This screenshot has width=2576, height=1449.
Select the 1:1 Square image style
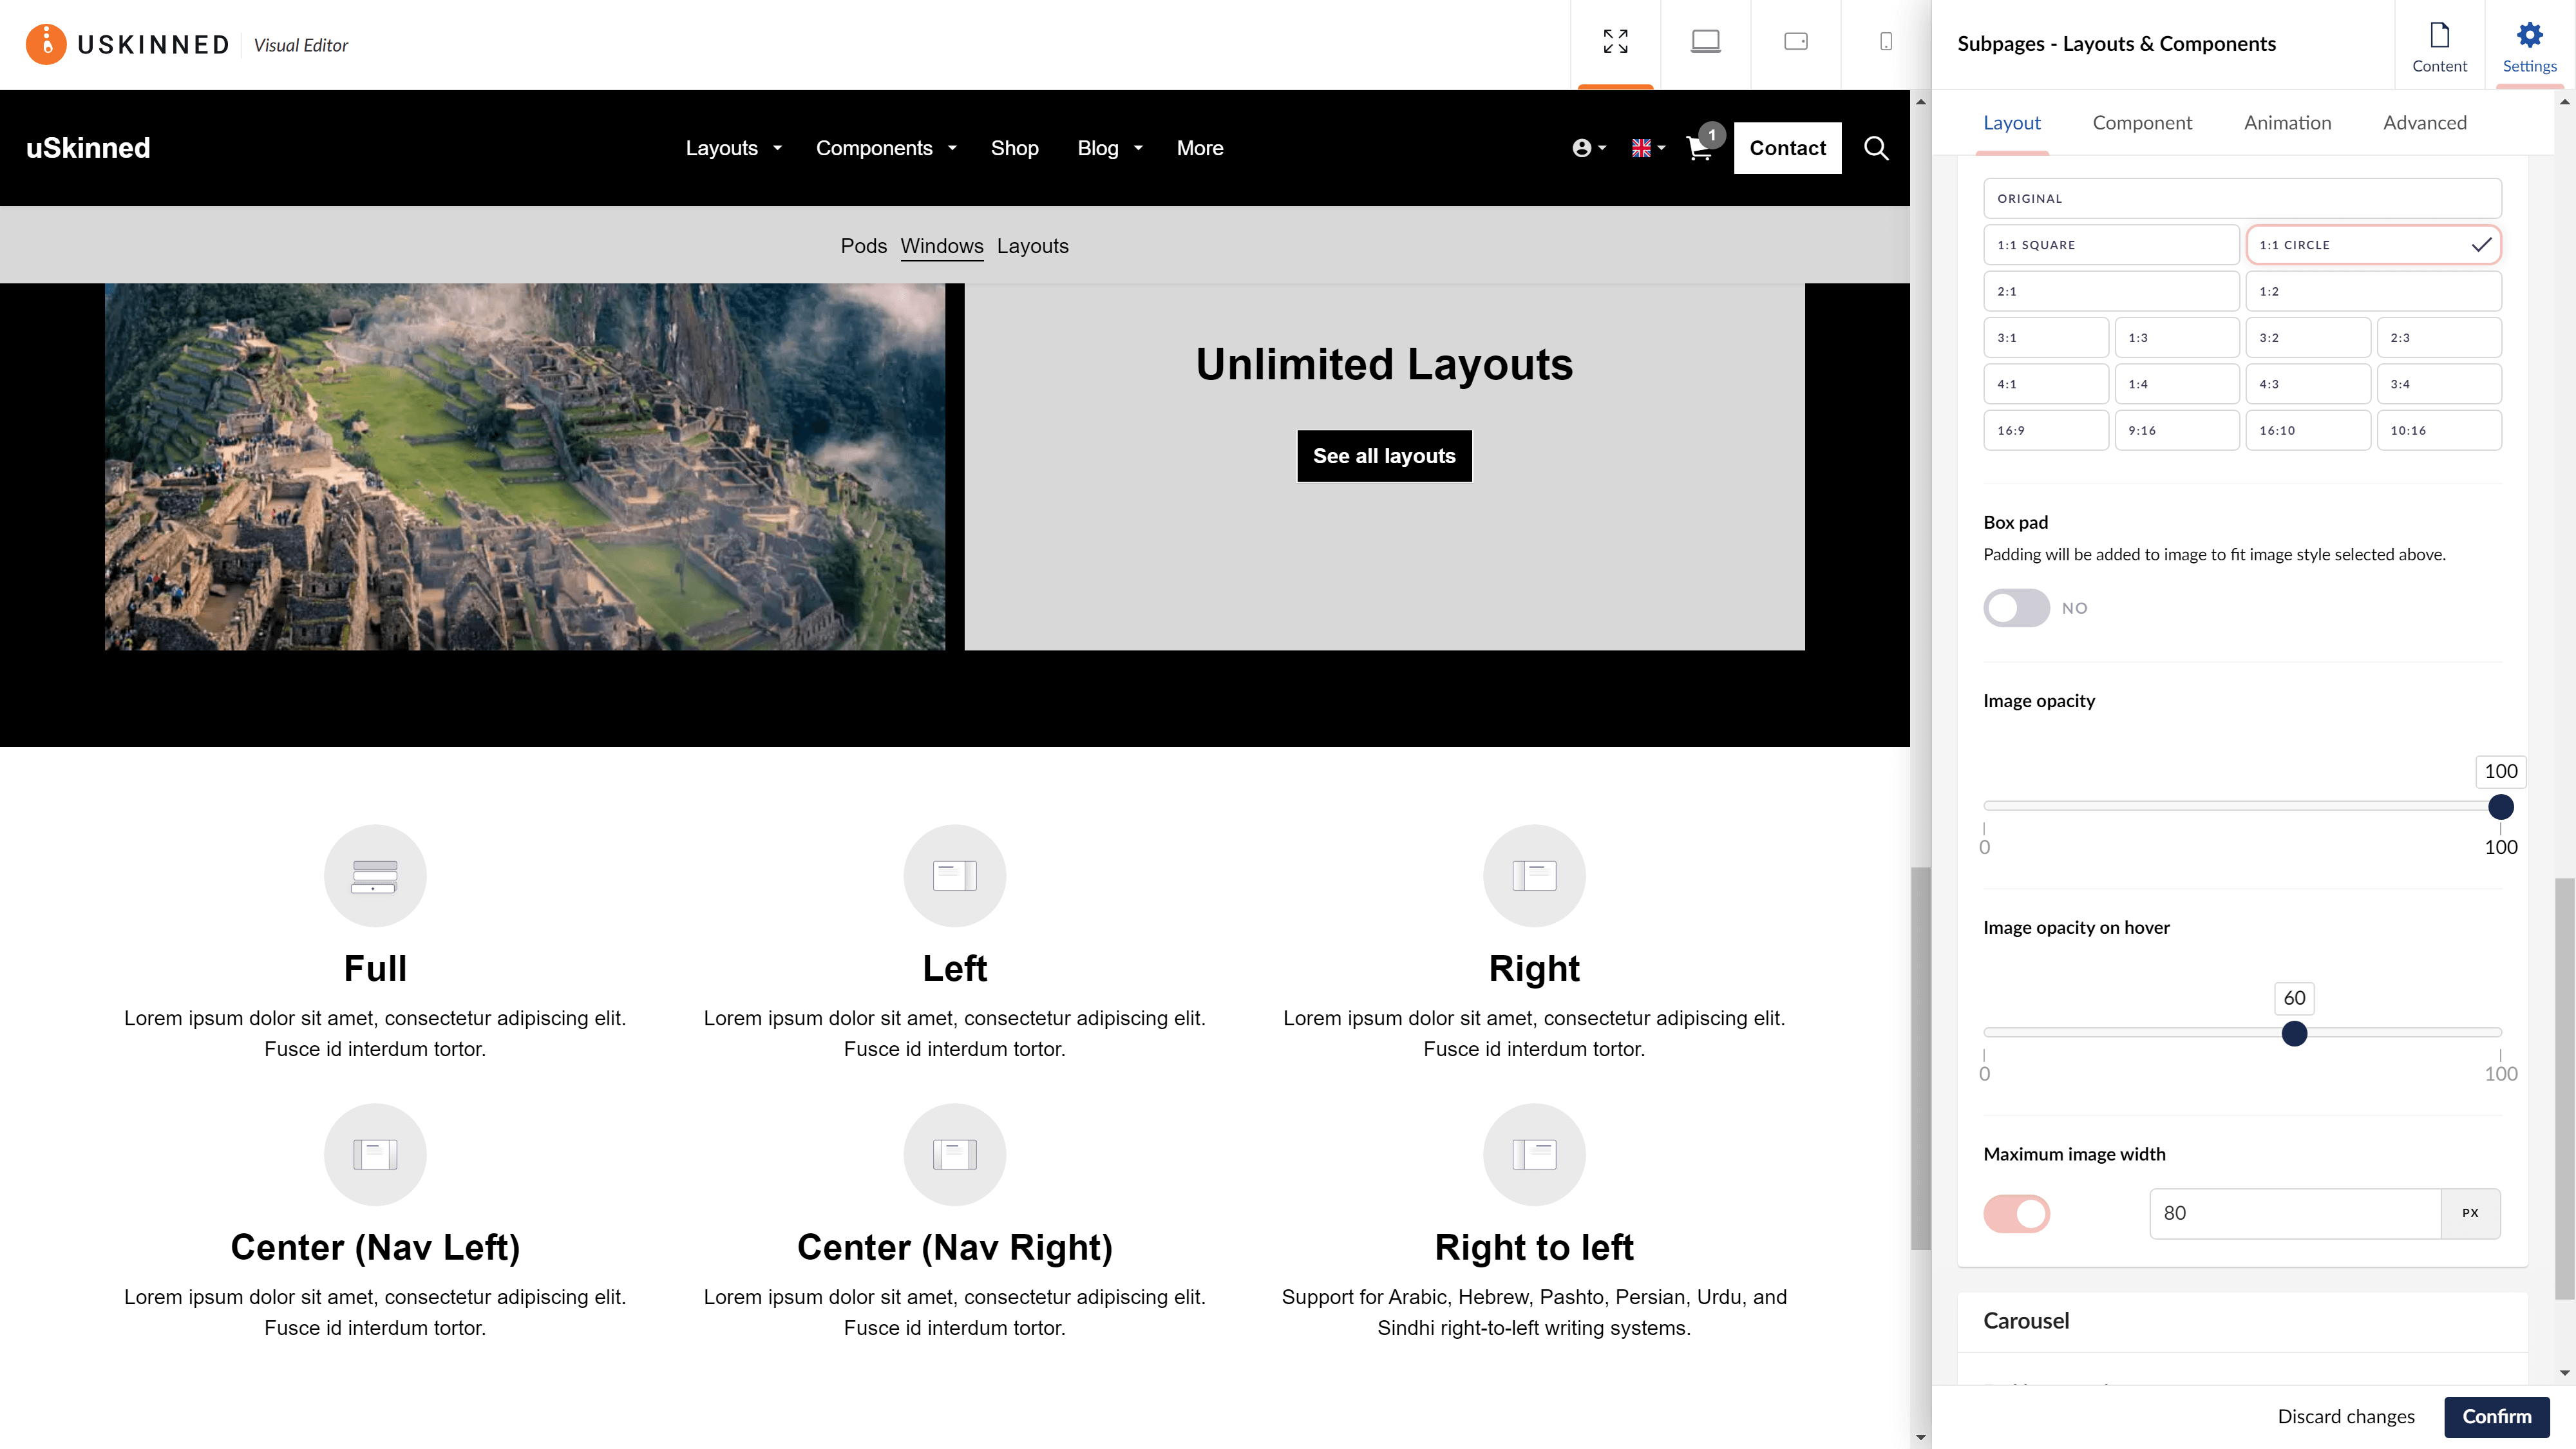point(2110,245)
